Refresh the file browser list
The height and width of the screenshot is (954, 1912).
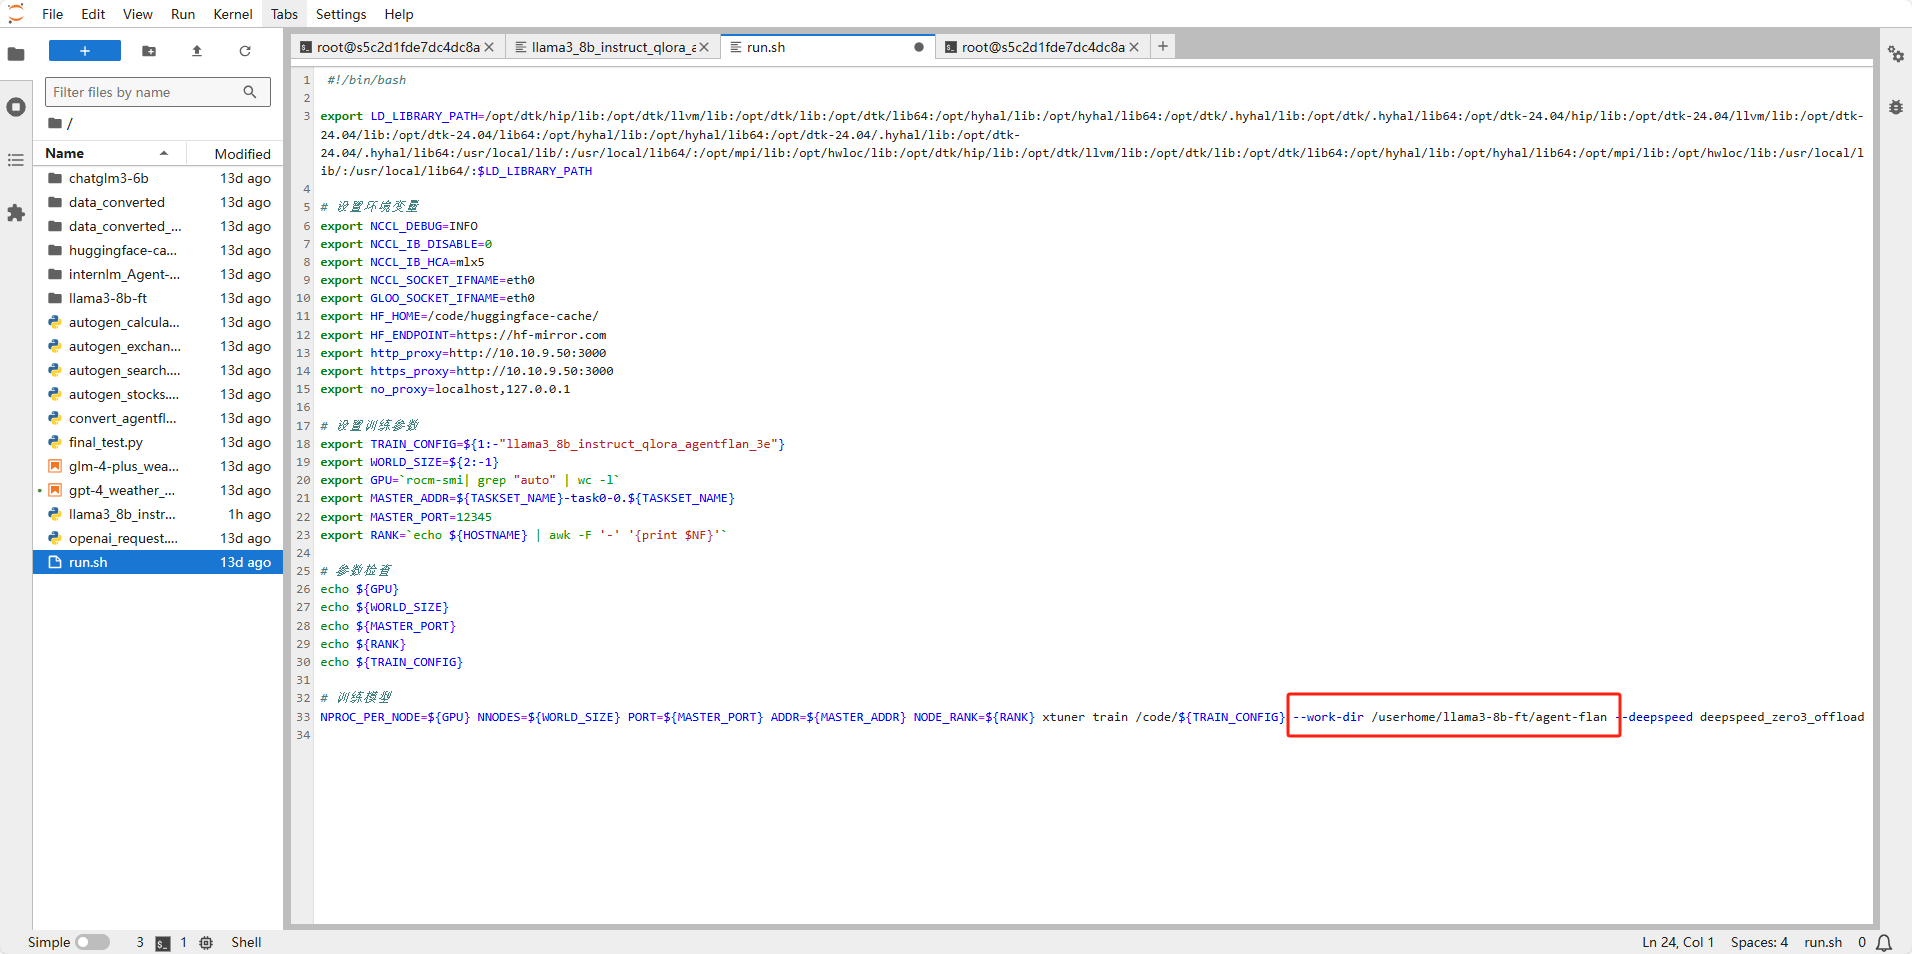[x=245, y=51]
